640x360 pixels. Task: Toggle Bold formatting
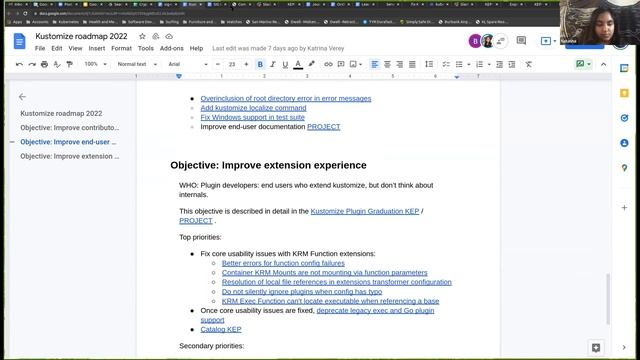tap(260, 64)
